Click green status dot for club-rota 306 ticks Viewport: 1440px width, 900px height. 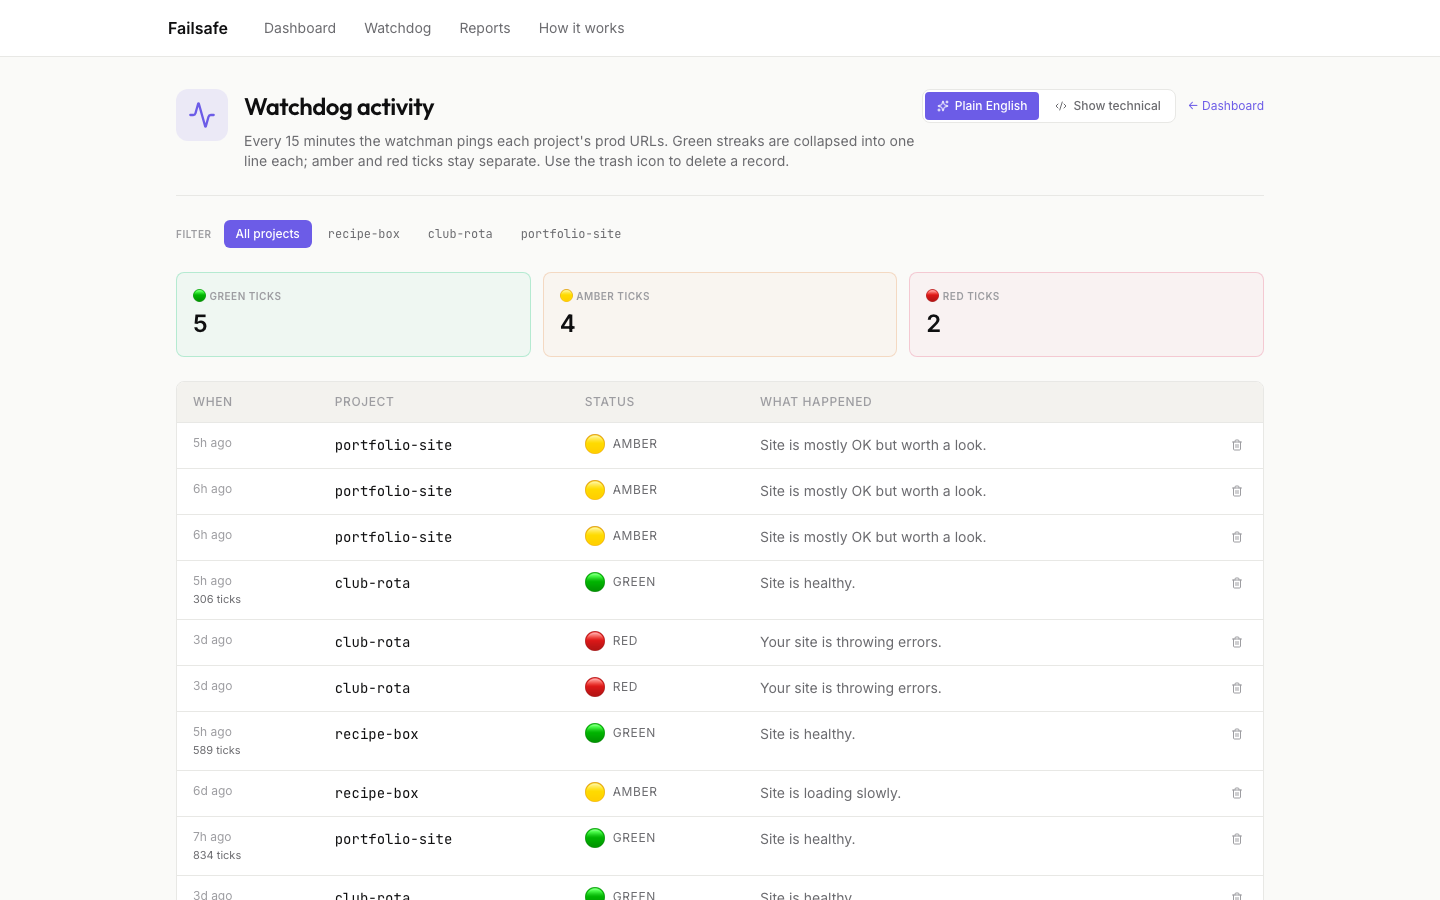tap(595, 582)
